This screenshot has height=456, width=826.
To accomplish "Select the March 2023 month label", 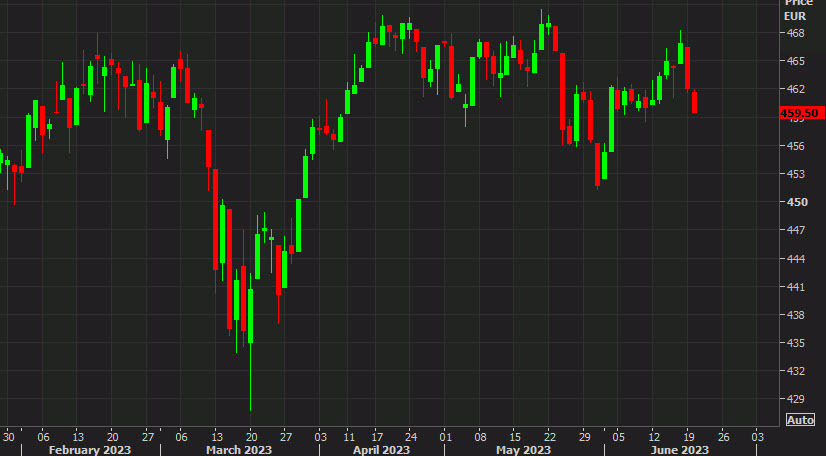I will coord(239,450).
